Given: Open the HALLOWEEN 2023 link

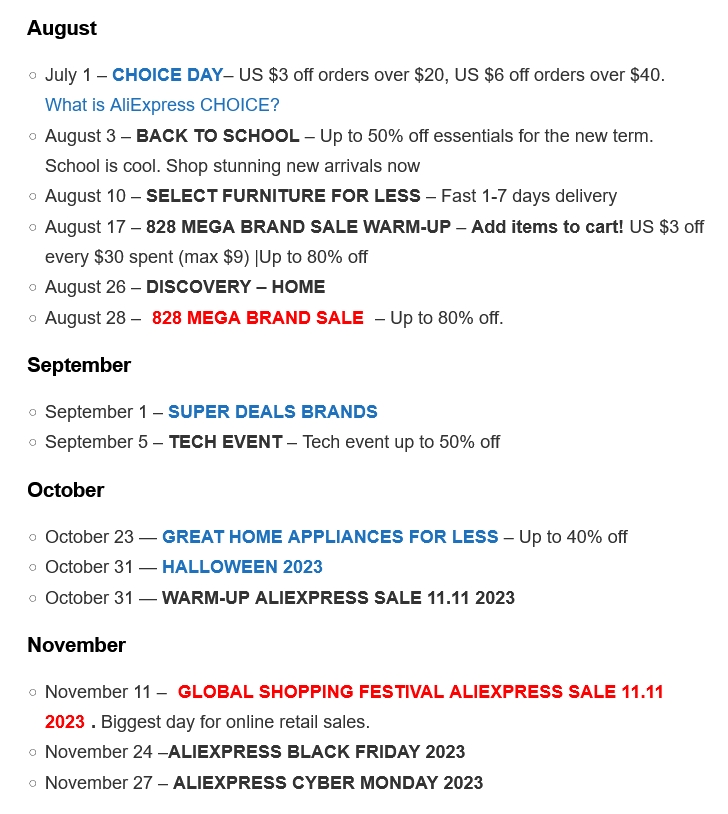Looking at the screenshot, I should (242, 567).
